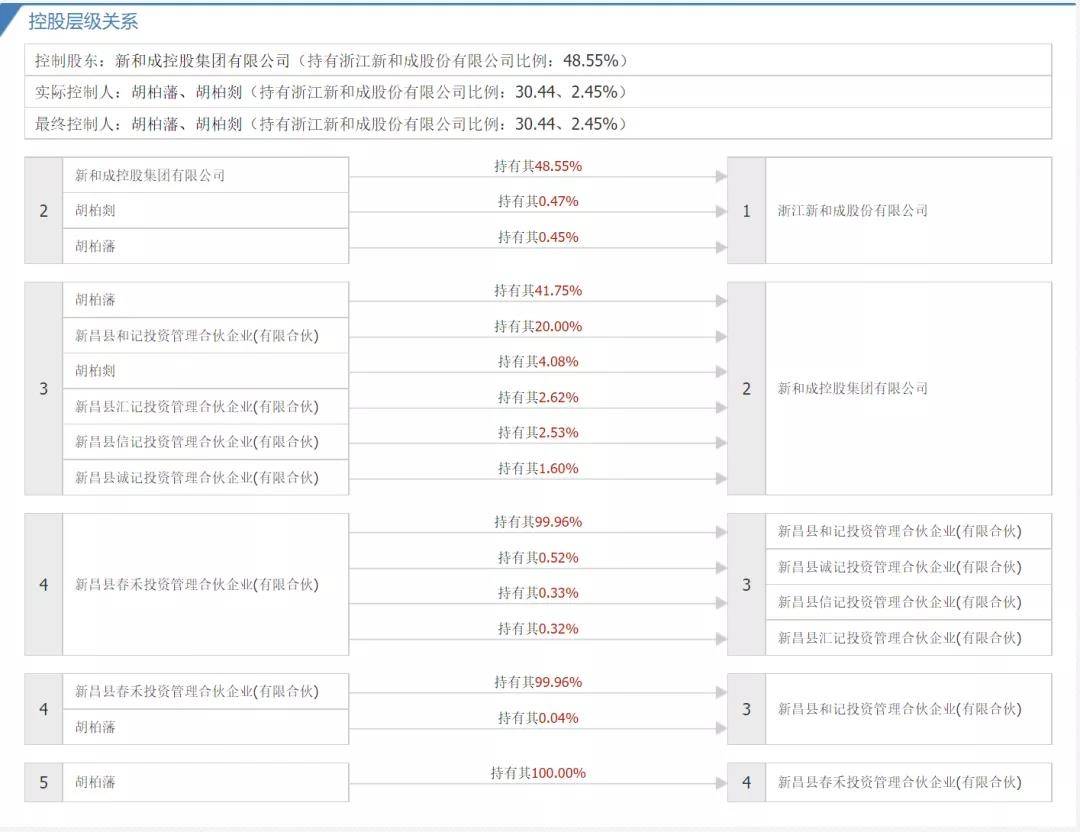The width and height of the screenshot is (1080, 832).
Task: Click the 持有其2.62% label
Action: pyautogui.click(x=538, y=397)
